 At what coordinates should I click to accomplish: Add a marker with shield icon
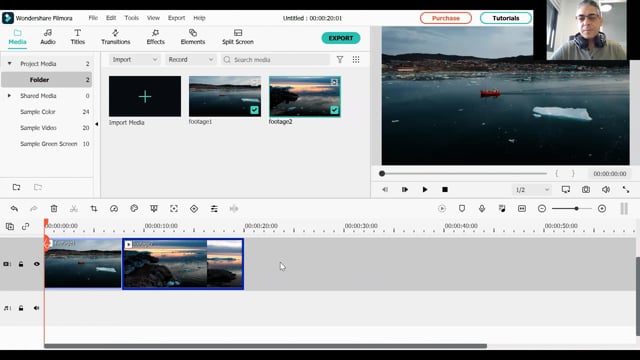tap(462, 209)
